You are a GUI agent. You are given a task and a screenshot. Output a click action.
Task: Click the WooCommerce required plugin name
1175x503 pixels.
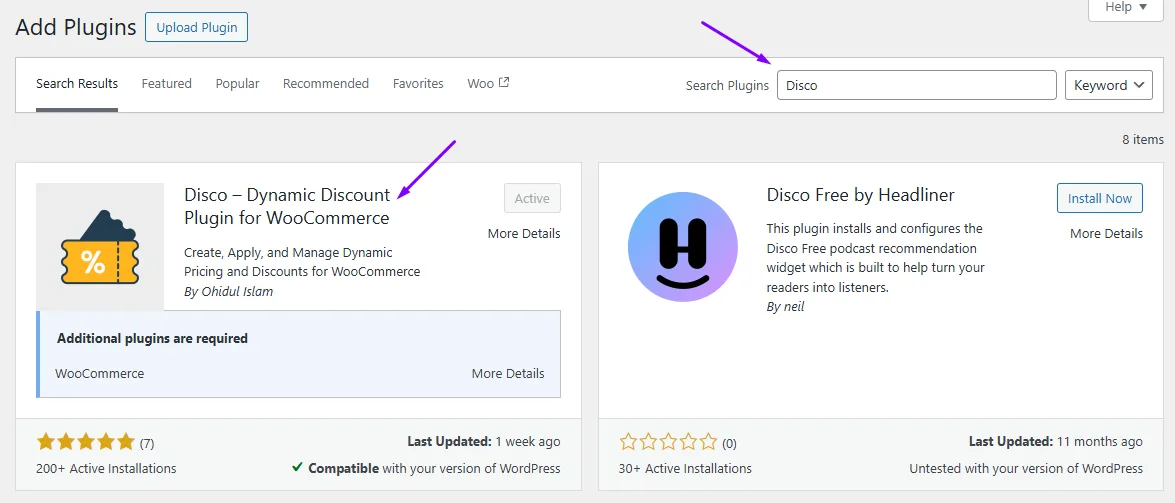[100, 373]
